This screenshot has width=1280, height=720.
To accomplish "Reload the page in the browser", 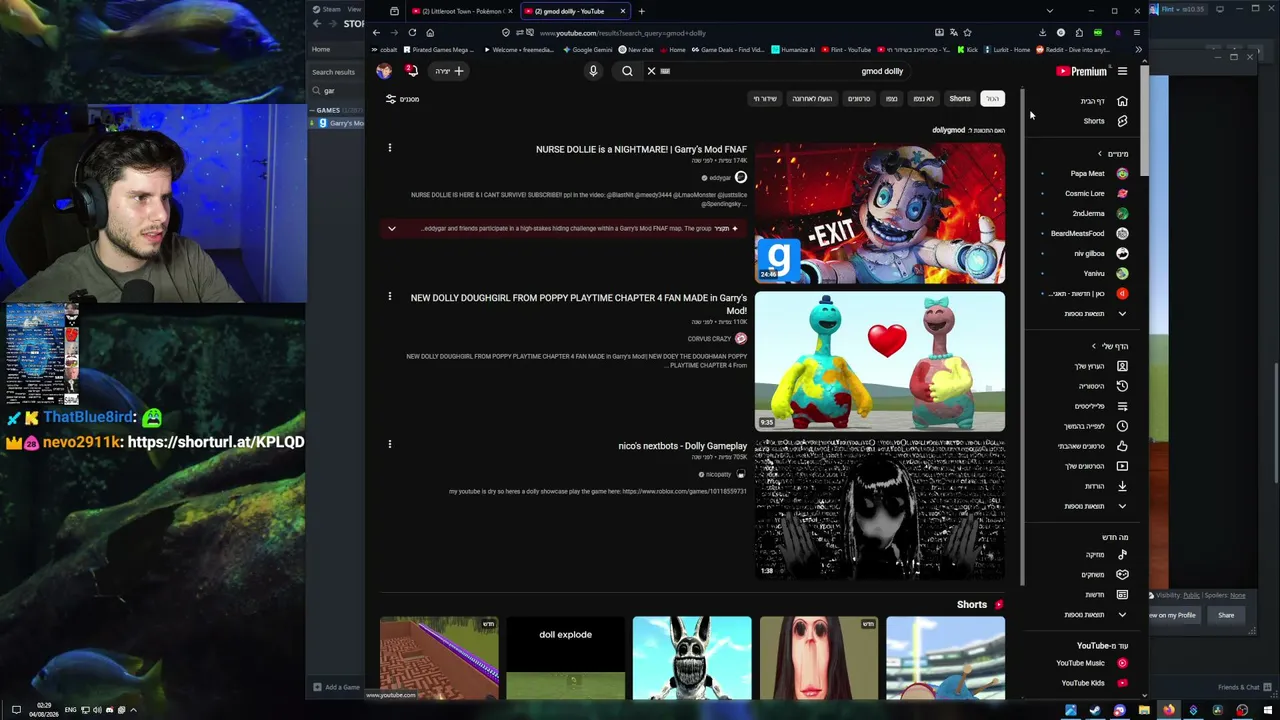I will [x=412, y=32].
